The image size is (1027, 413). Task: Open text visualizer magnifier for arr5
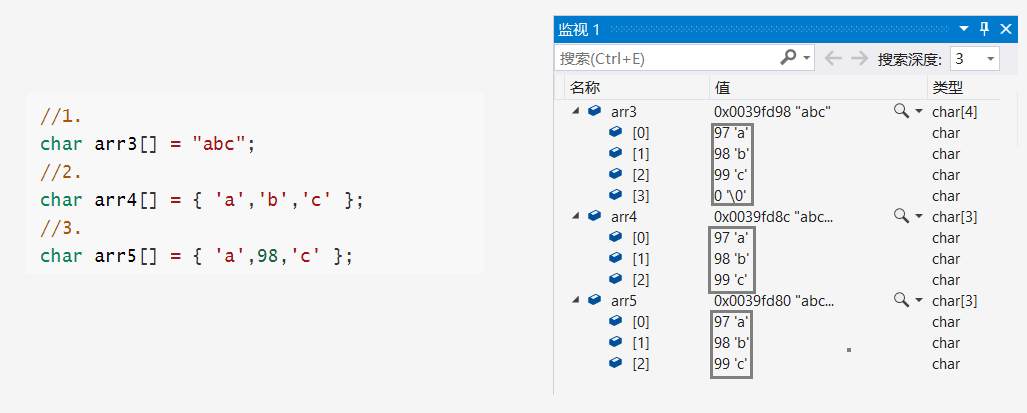click(x=901, y=300)
